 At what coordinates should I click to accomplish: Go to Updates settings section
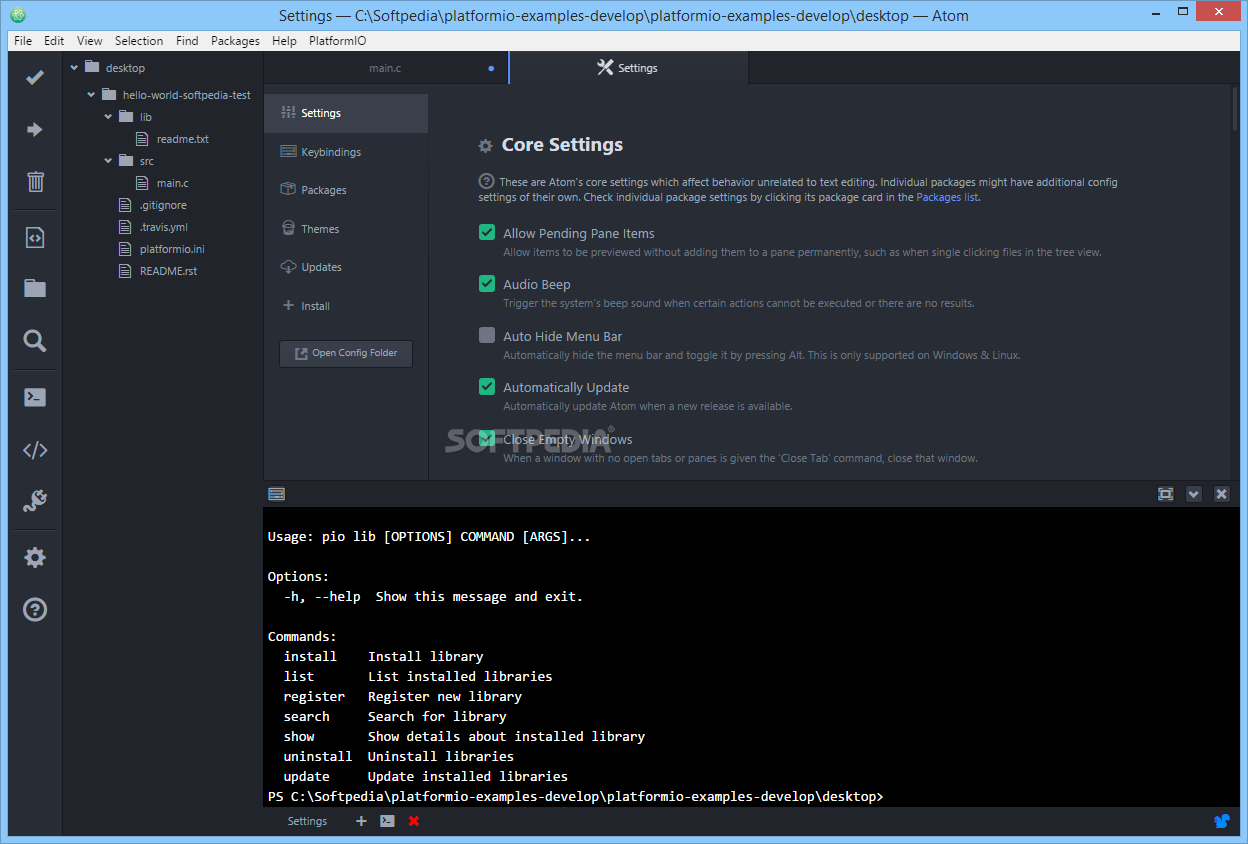pyautogui.click(x=346, y=267)
